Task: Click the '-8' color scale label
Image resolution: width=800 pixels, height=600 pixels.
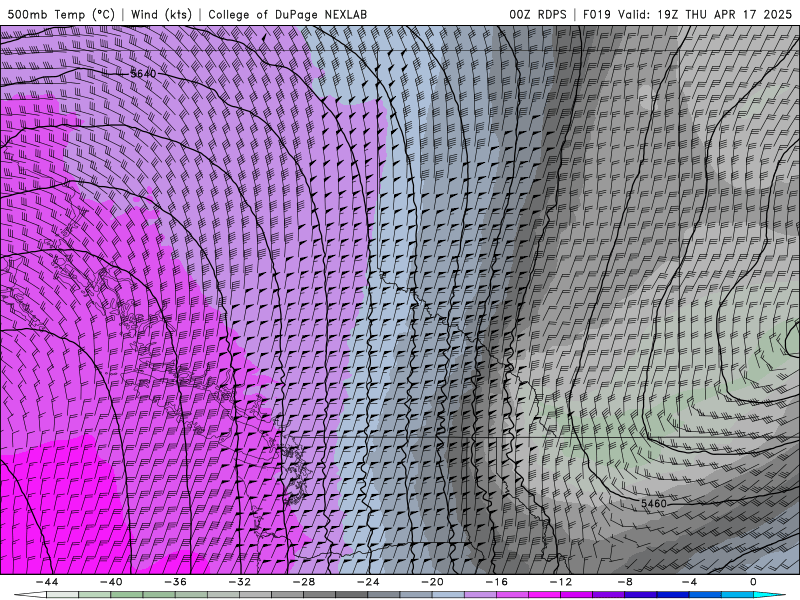Action: (x=625, y=582)
